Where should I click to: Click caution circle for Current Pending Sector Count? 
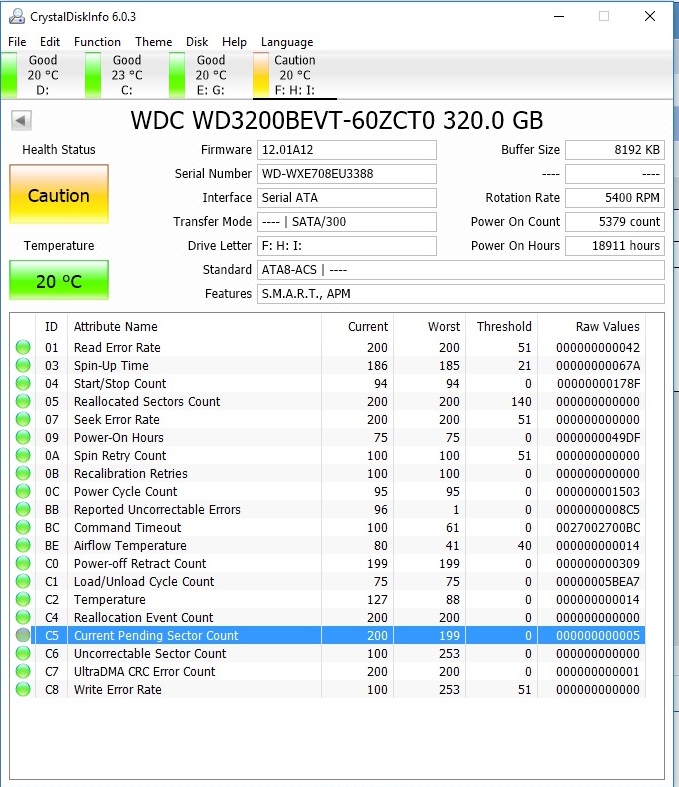coord(23,635)
